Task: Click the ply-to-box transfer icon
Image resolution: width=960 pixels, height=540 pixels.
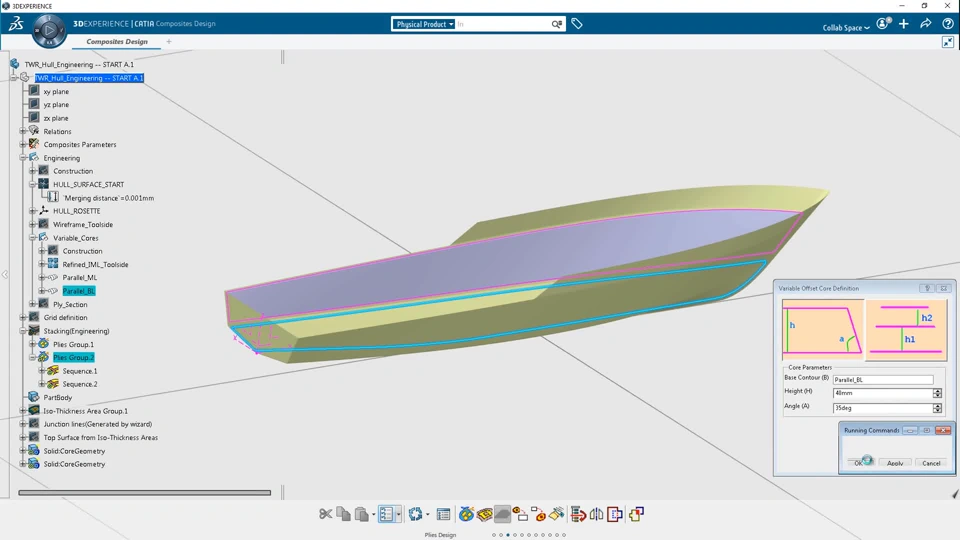Action: (x=520, y=514)
